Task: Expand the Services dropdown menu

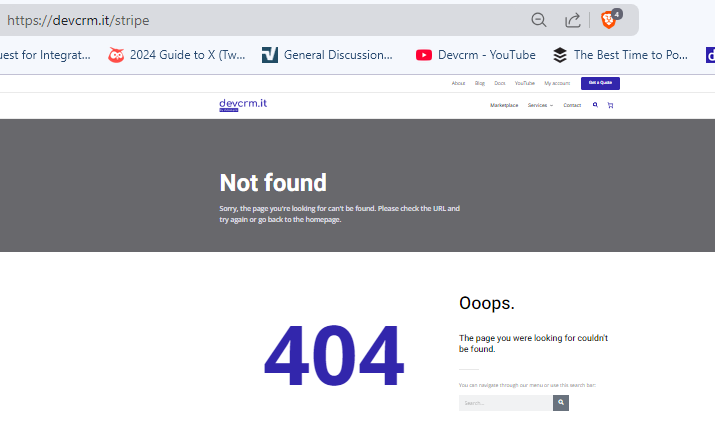Action: (540, 105)
